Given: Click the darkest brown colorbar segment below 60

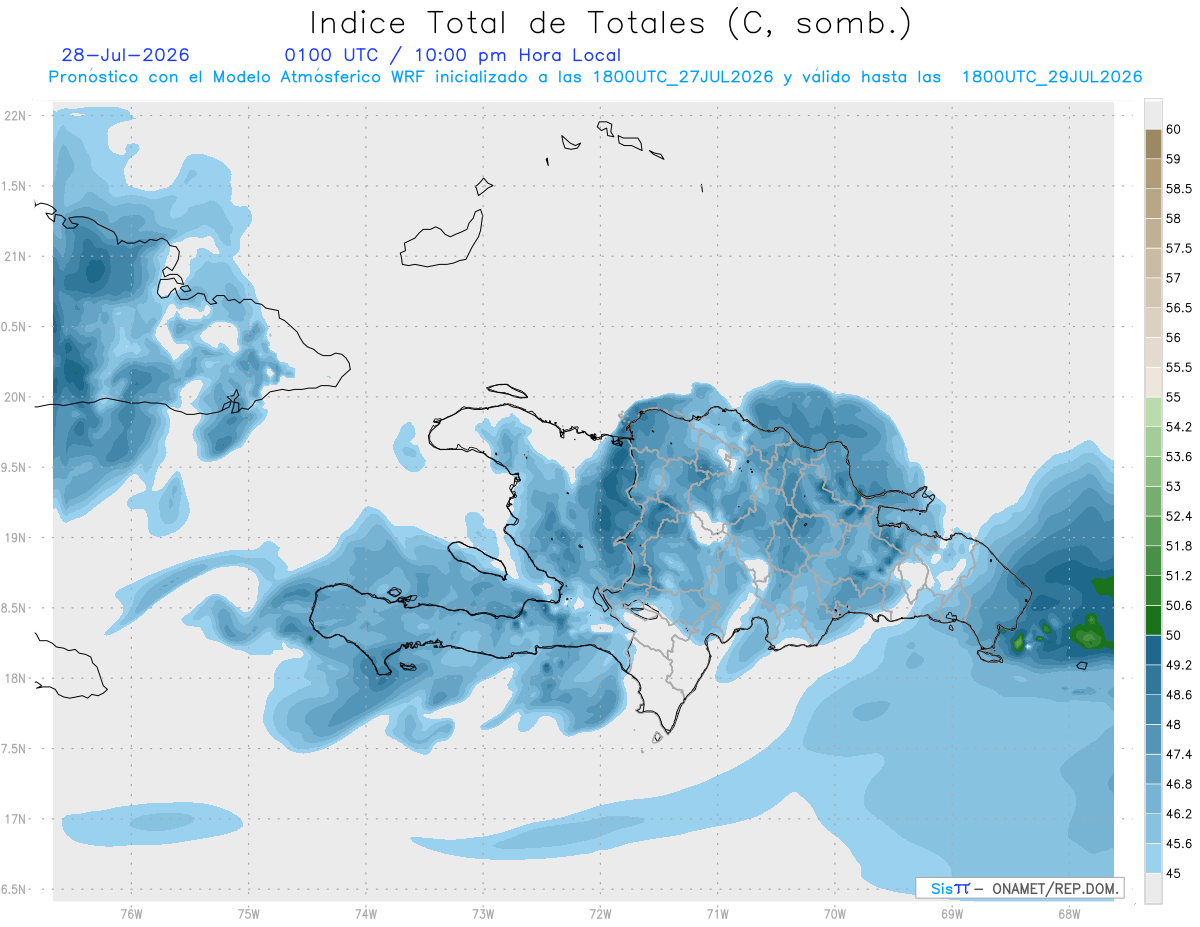Looking at the screenshot, I should click(x=1153, y=144).
